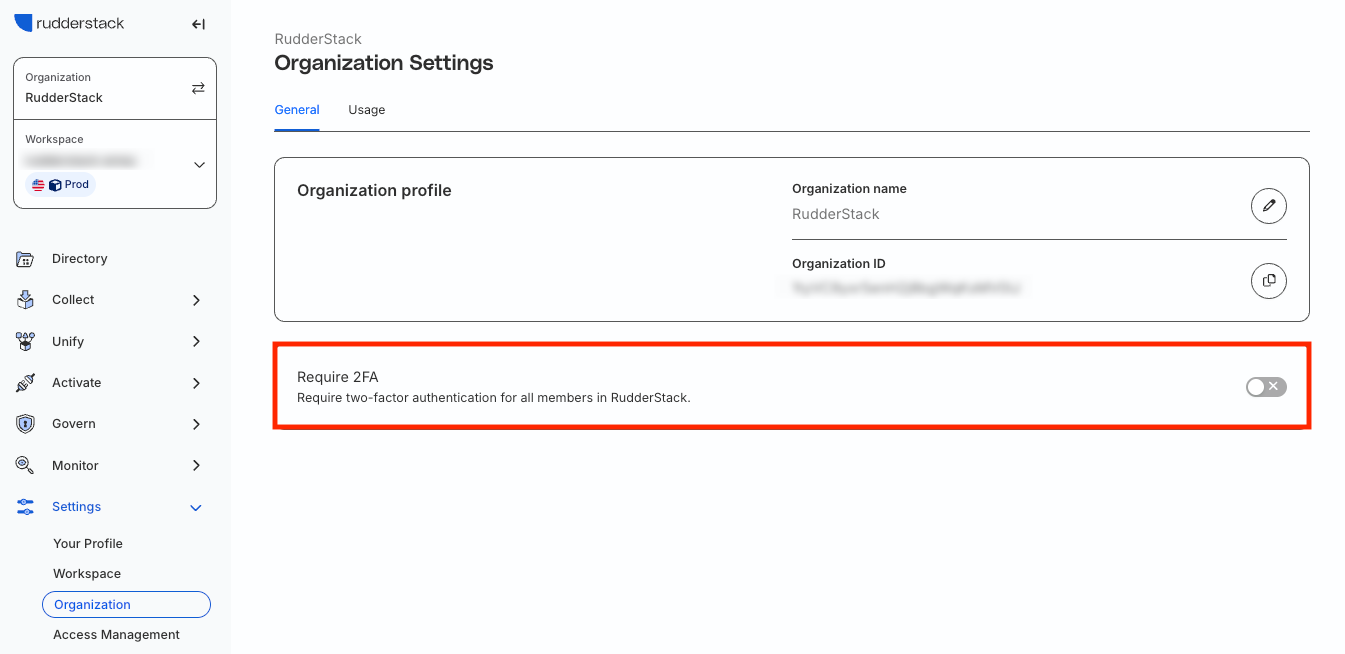Open Your Profile settings

click(88, 544)
